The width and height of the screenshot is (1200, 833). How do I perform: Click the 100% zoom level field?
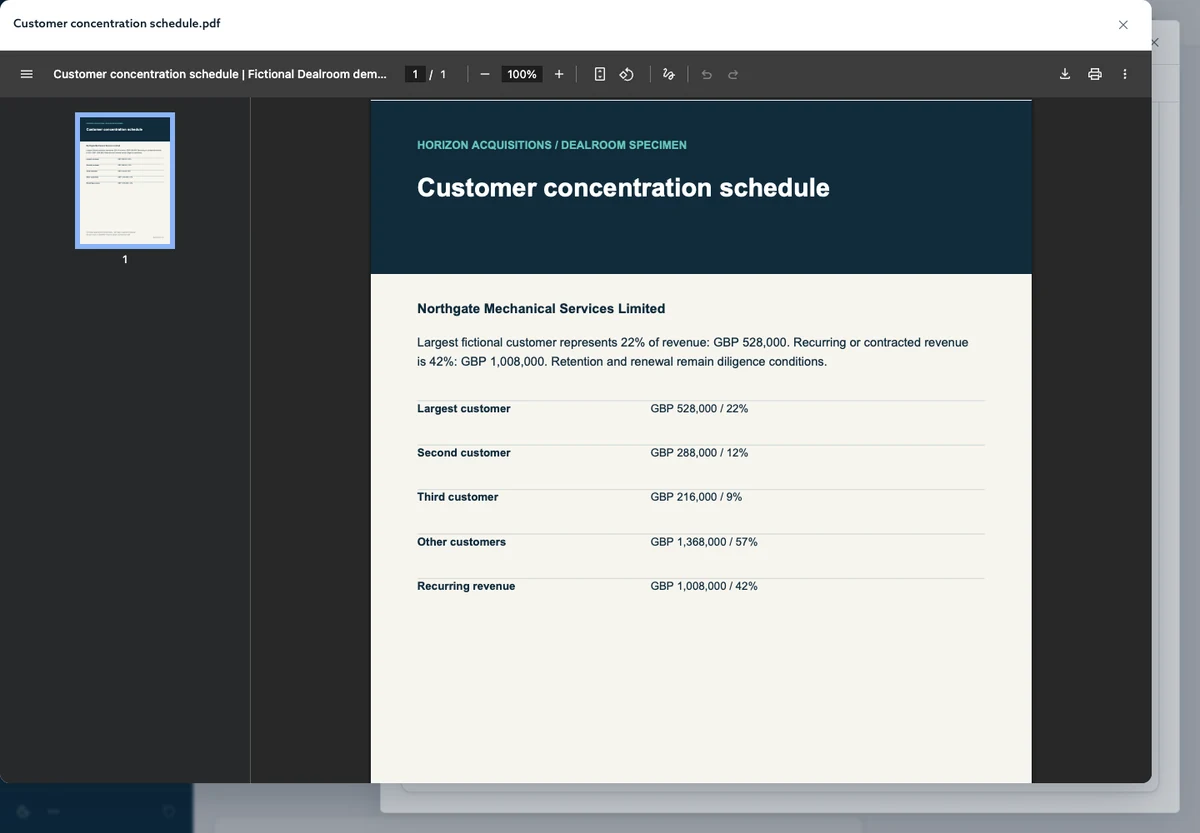pyautogui.click(x=522, y=74)
